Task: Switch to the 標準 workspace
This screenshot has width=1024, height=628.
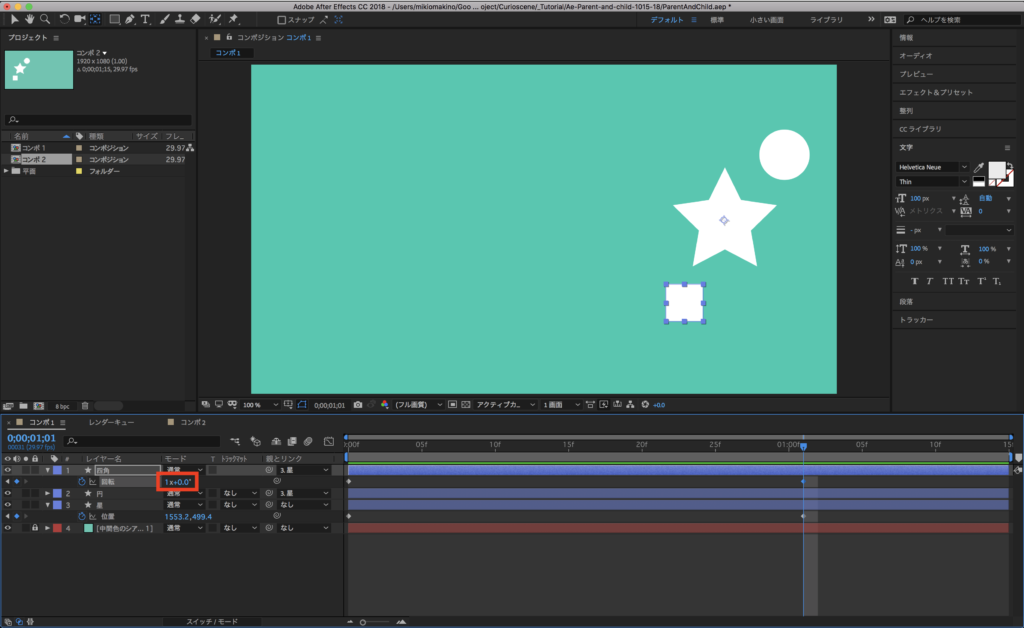Action: (717, 19)
